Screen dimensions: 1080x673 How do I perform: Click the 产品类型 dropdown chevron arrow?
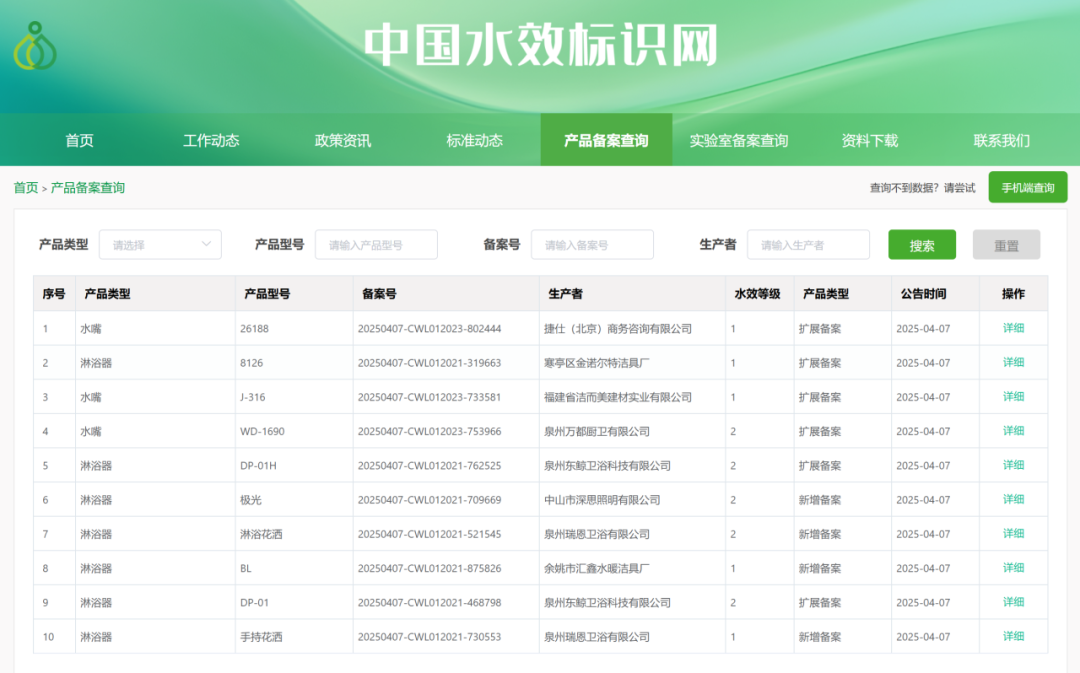click(x=206, y=244)
